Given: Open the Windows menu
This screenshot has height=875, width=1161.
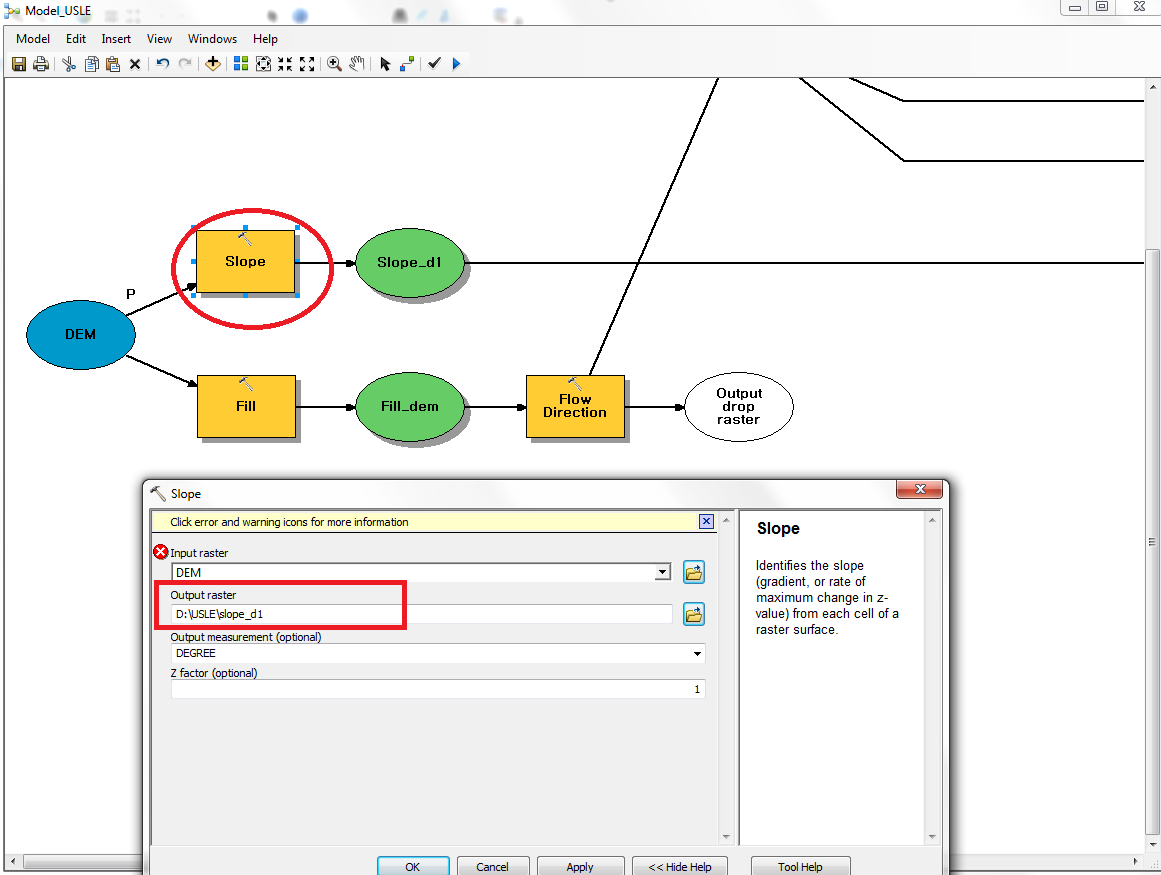Looking at the screenshot, I should click(x=213, y=39).
